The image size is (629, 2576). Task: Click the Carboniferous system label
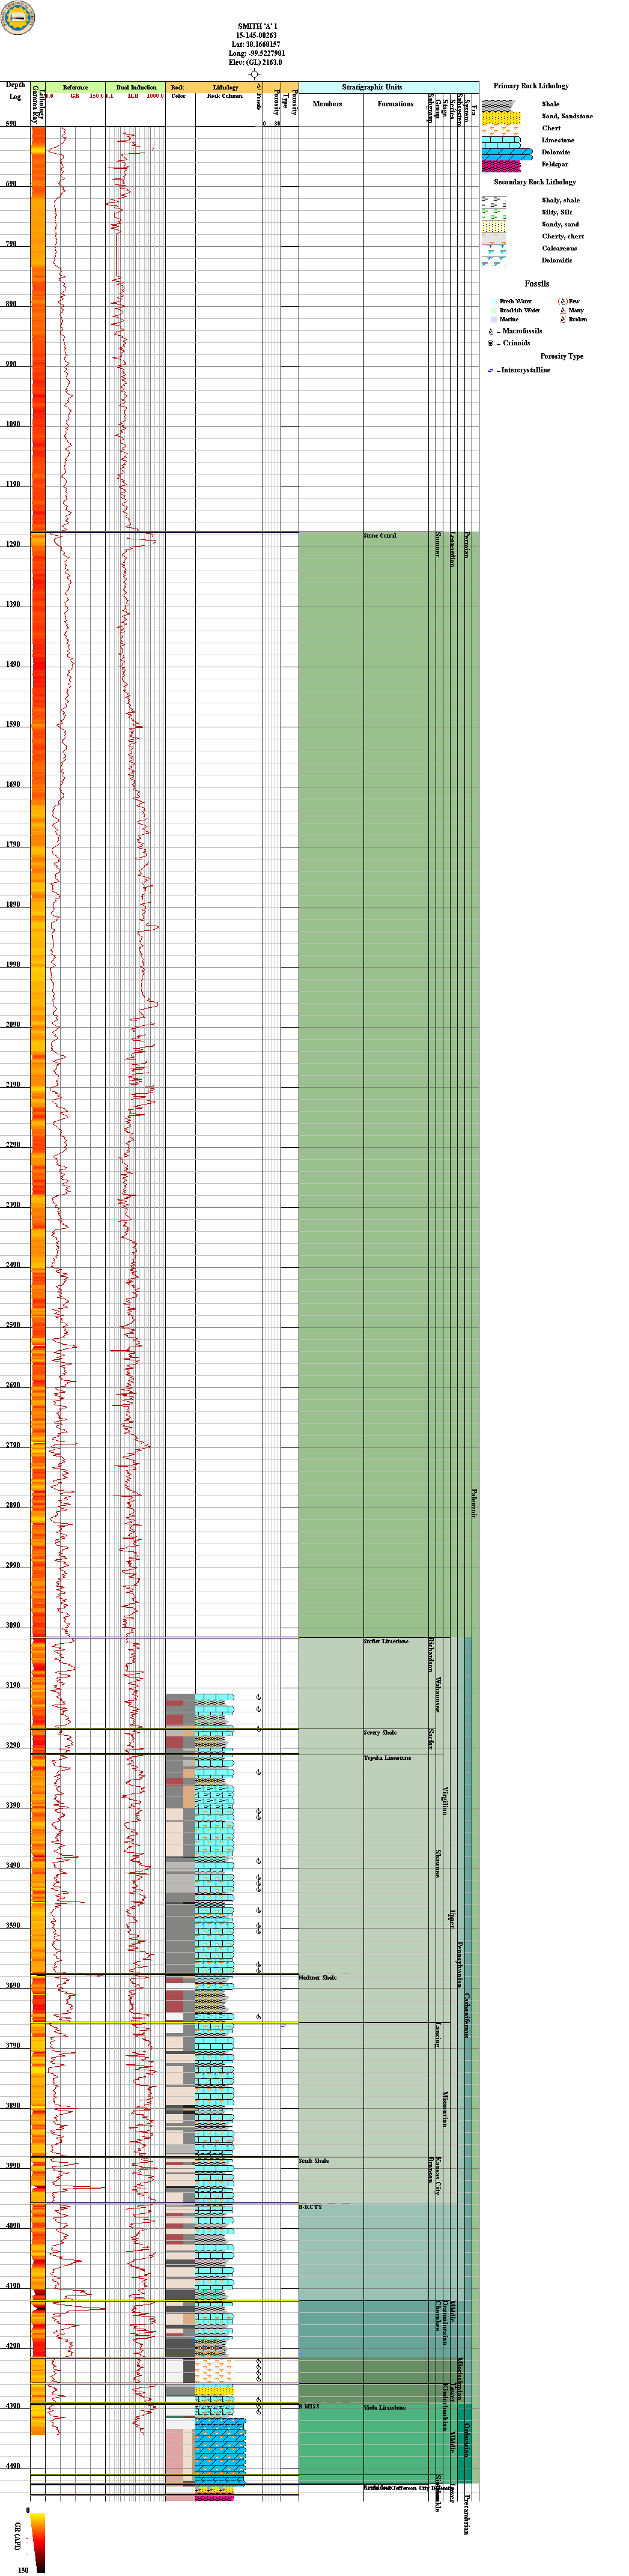pyautogui.click(x=467, y=2016)
